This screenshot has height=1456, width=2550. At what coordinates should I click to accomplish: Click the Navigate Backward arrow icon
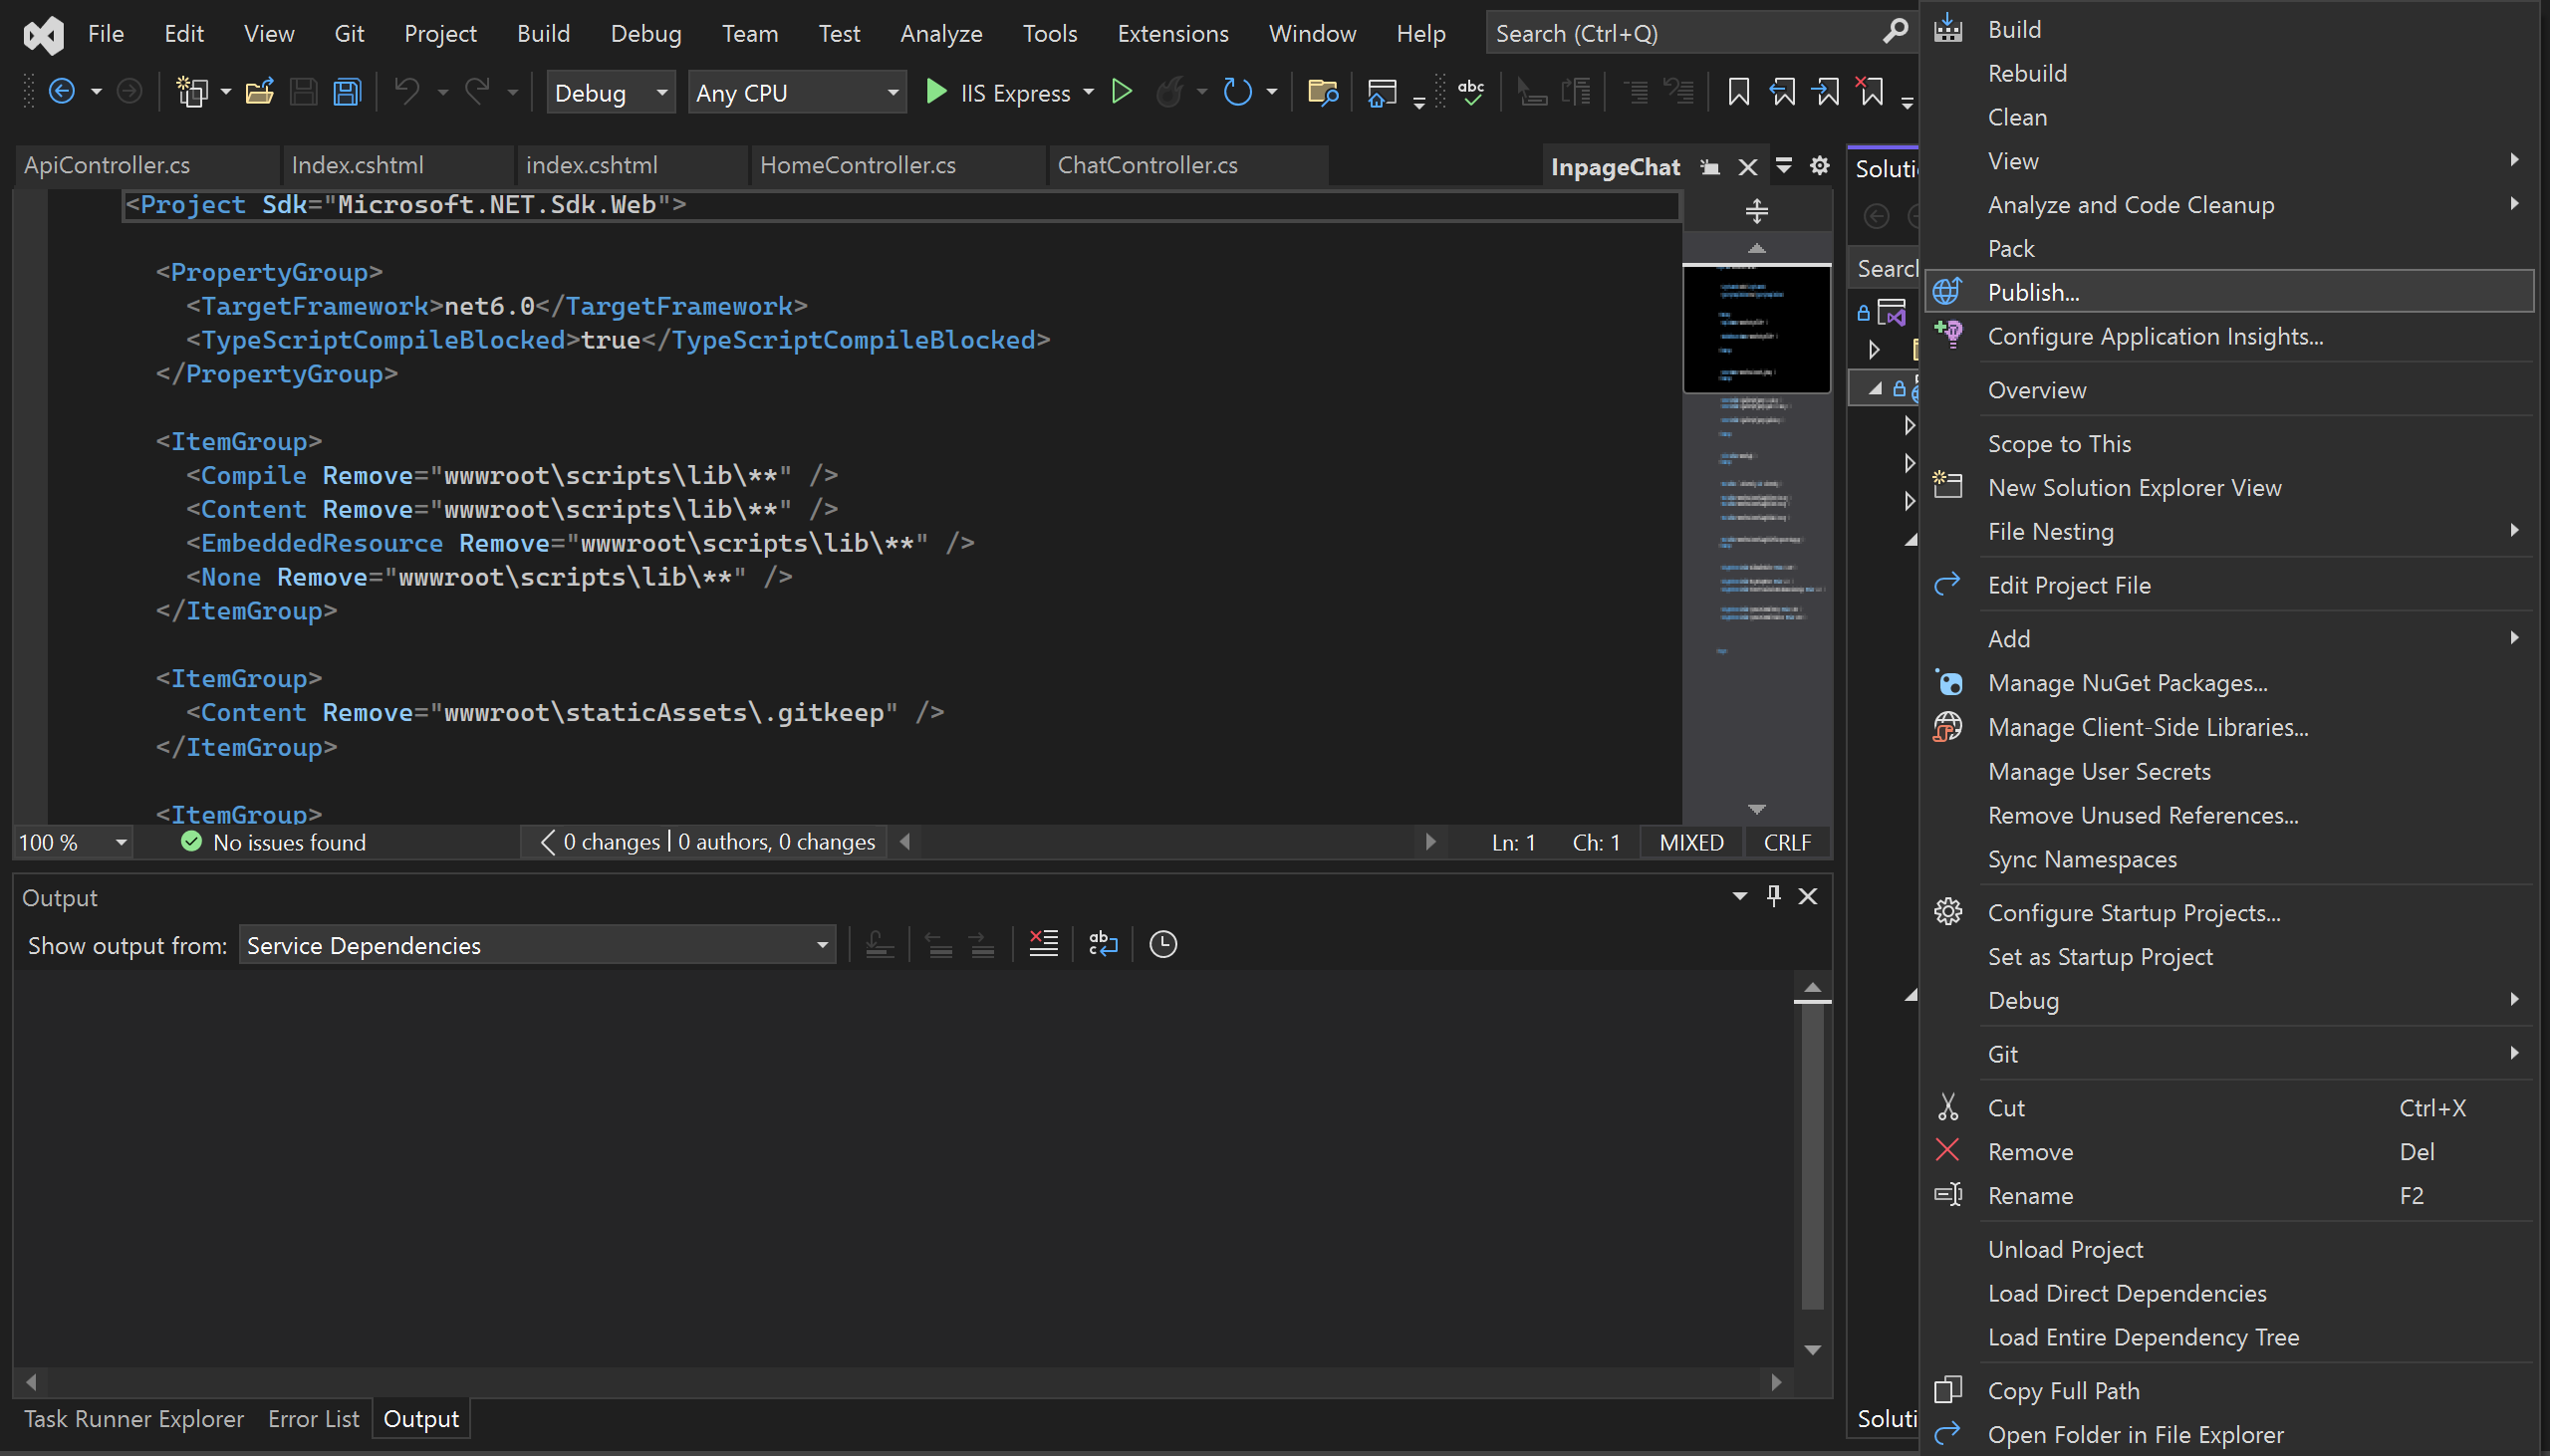[62, 92]
